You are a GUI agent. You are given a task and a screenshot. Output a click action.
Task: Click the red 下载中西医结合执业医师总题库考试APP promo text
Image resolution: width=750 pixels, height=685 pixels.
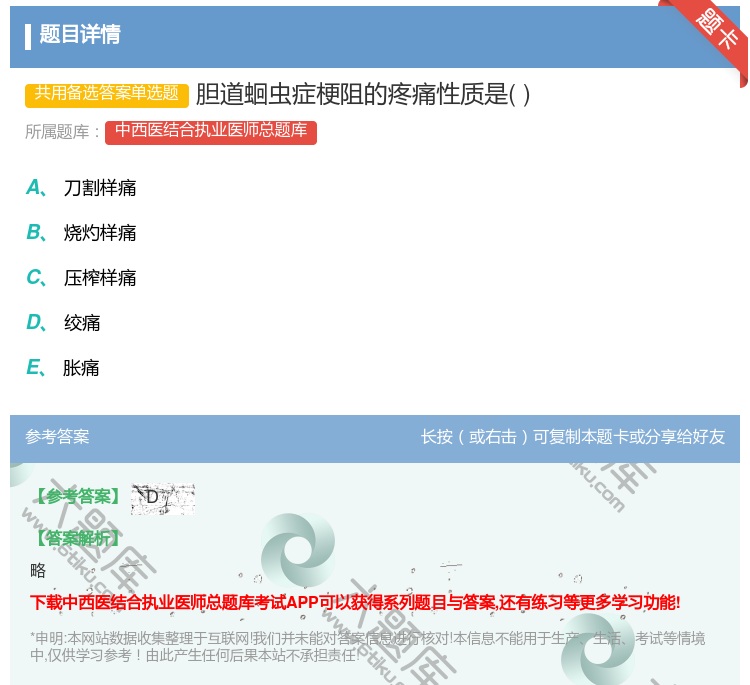(355, 602)
